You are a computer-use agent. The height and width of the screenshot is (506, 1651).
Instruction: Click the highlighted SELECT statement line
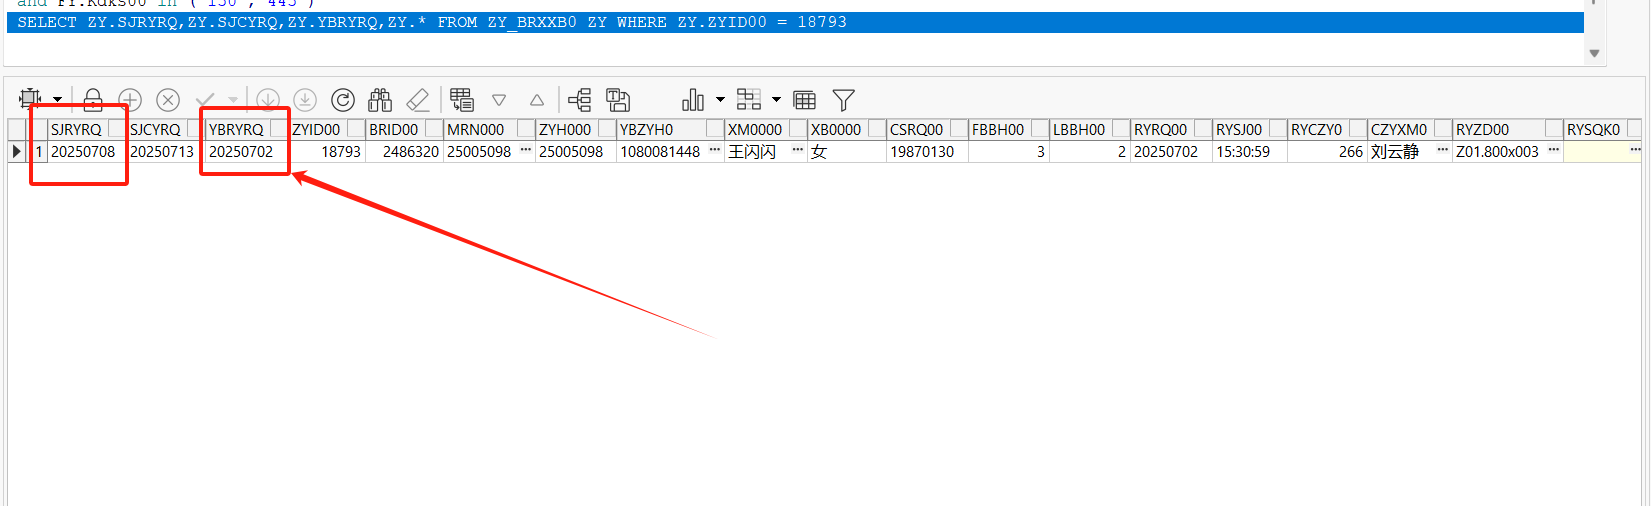pos(795,22)
